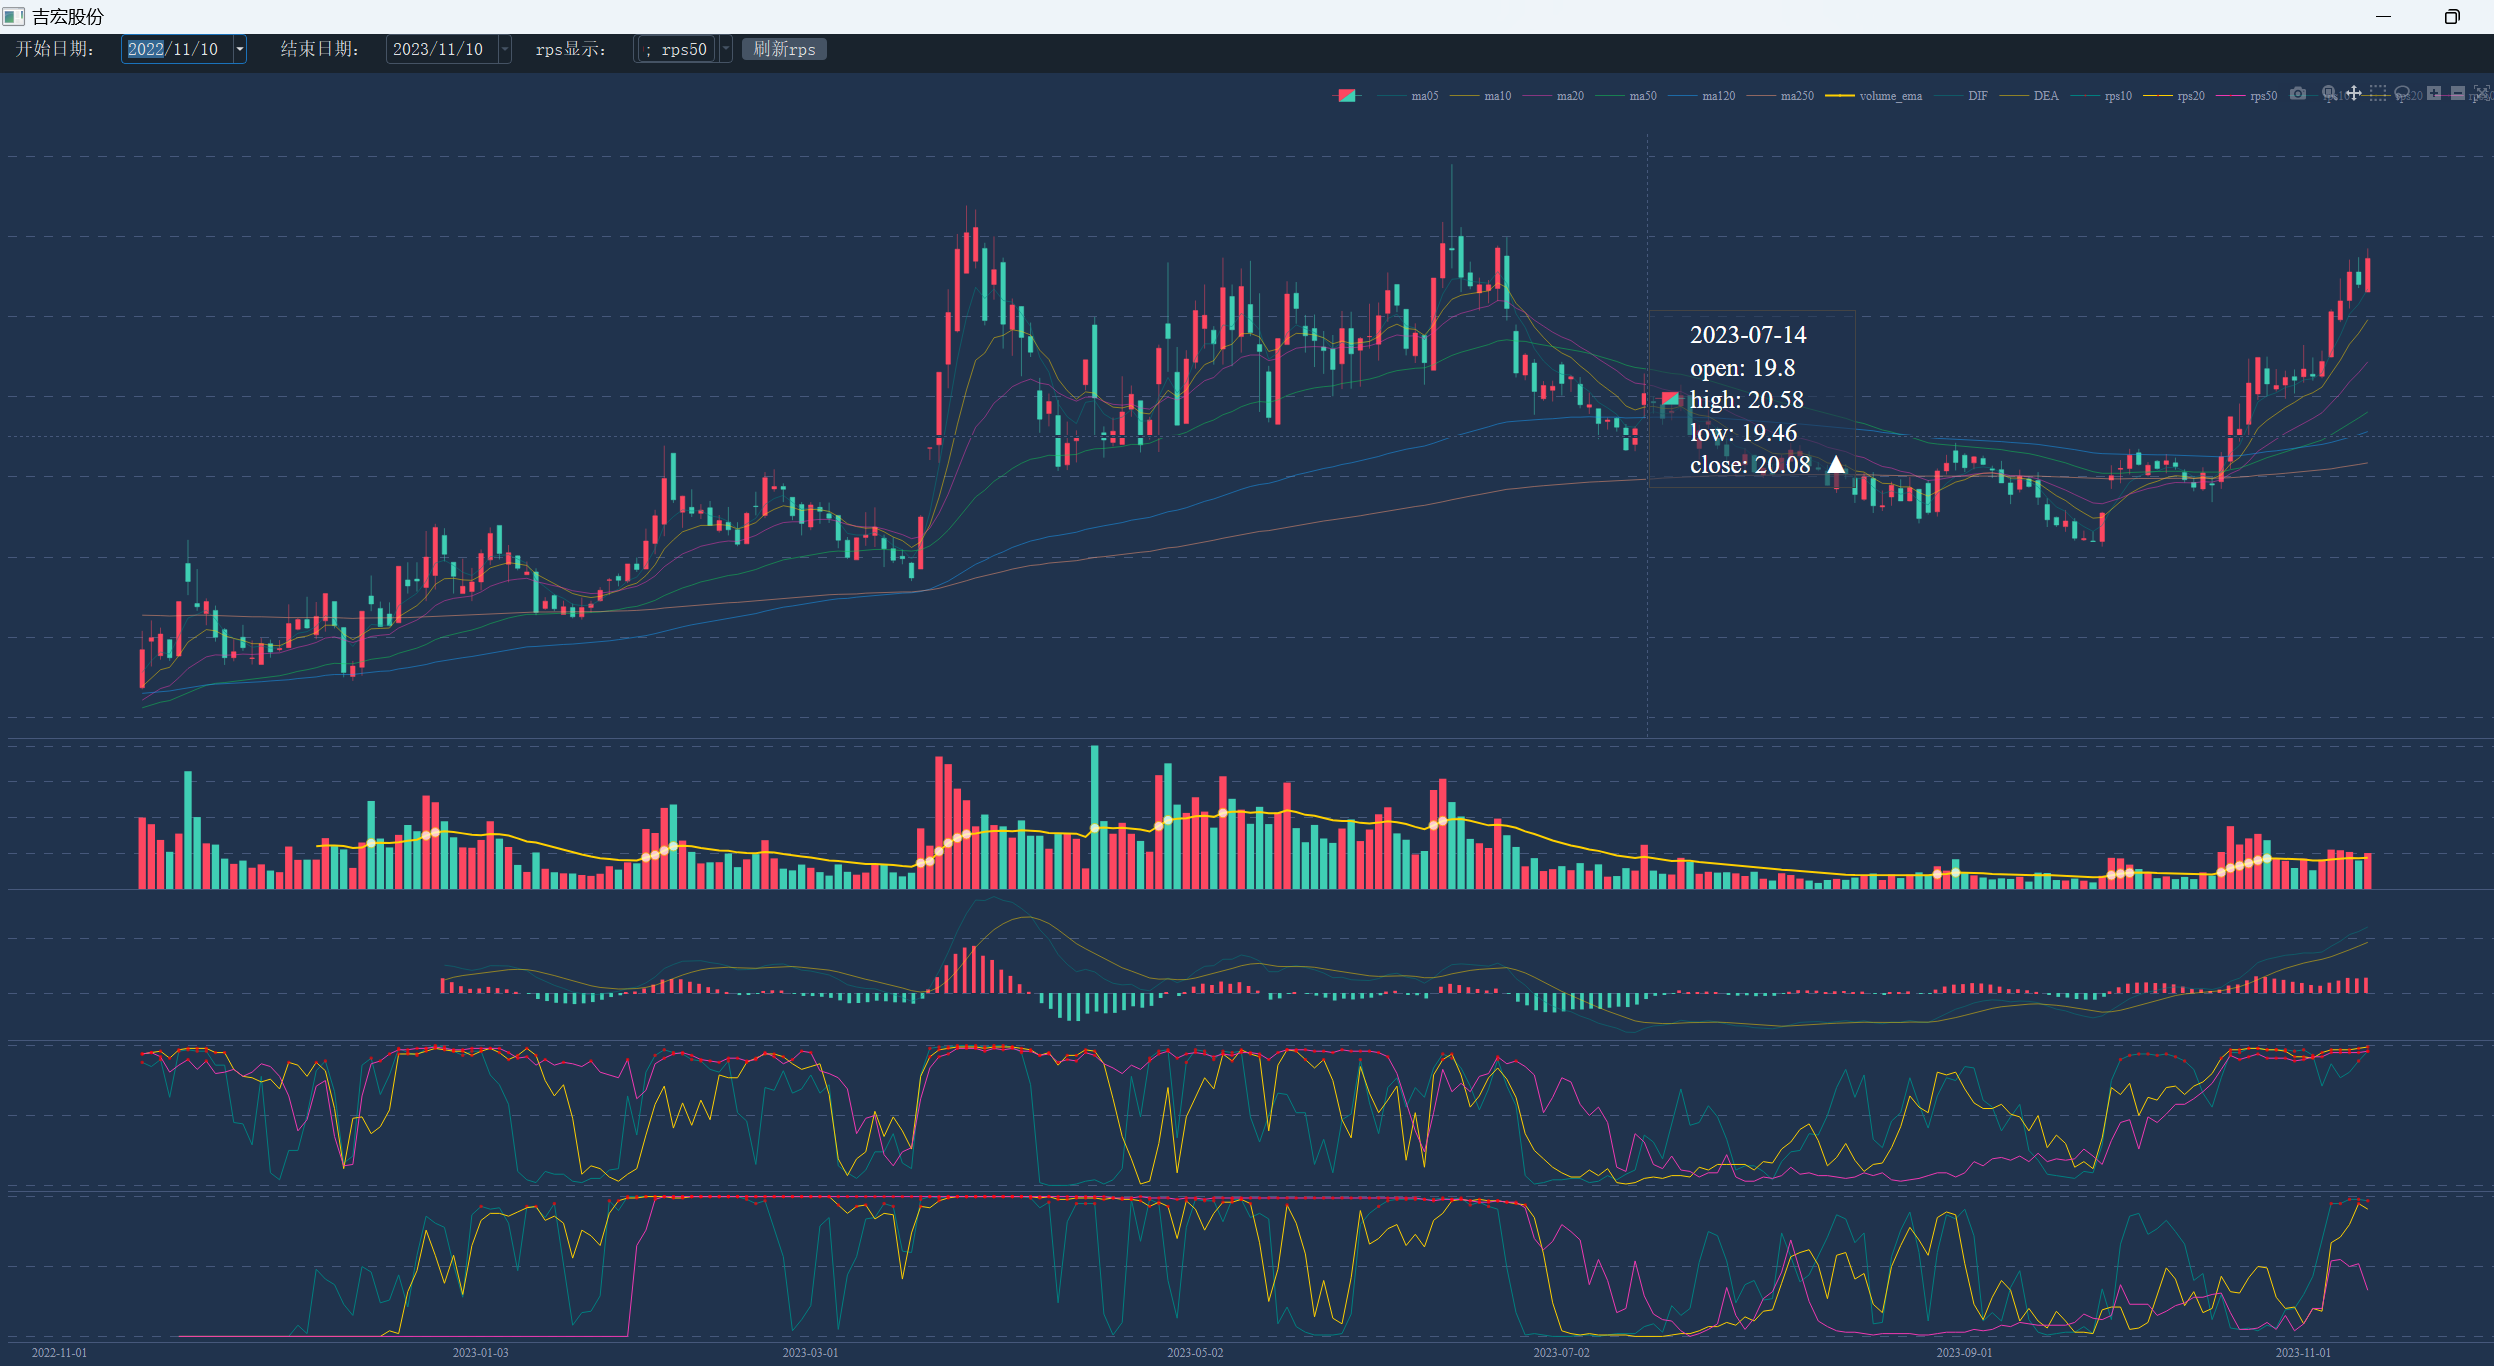Toggle ma05 line visibility in legend
2494x1366 pixels.
1410,96
